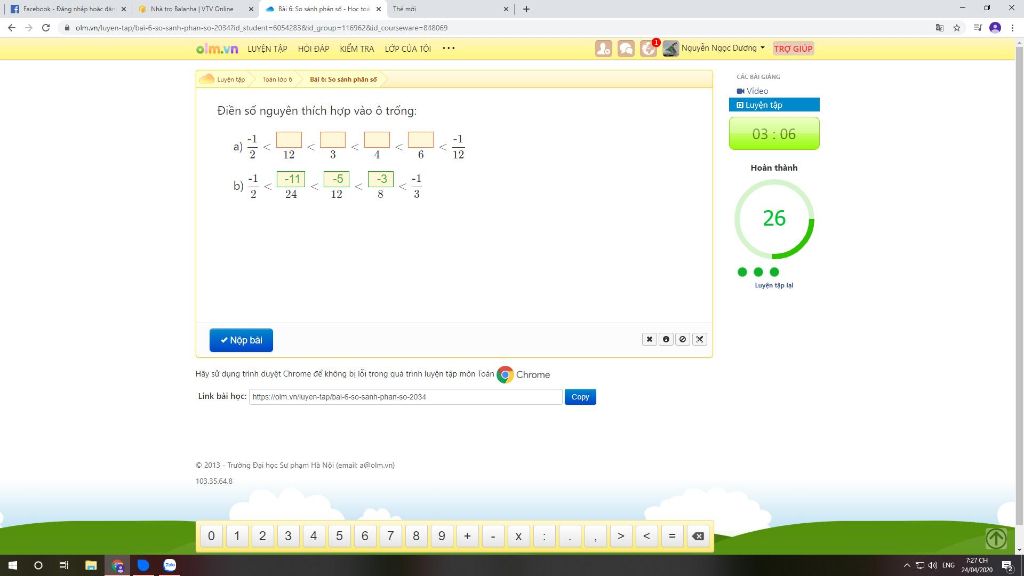This screenshot has height=576, width=1024.
Task: Open Windows Task View
Action: pyautogui.click(x=64, y=566)
